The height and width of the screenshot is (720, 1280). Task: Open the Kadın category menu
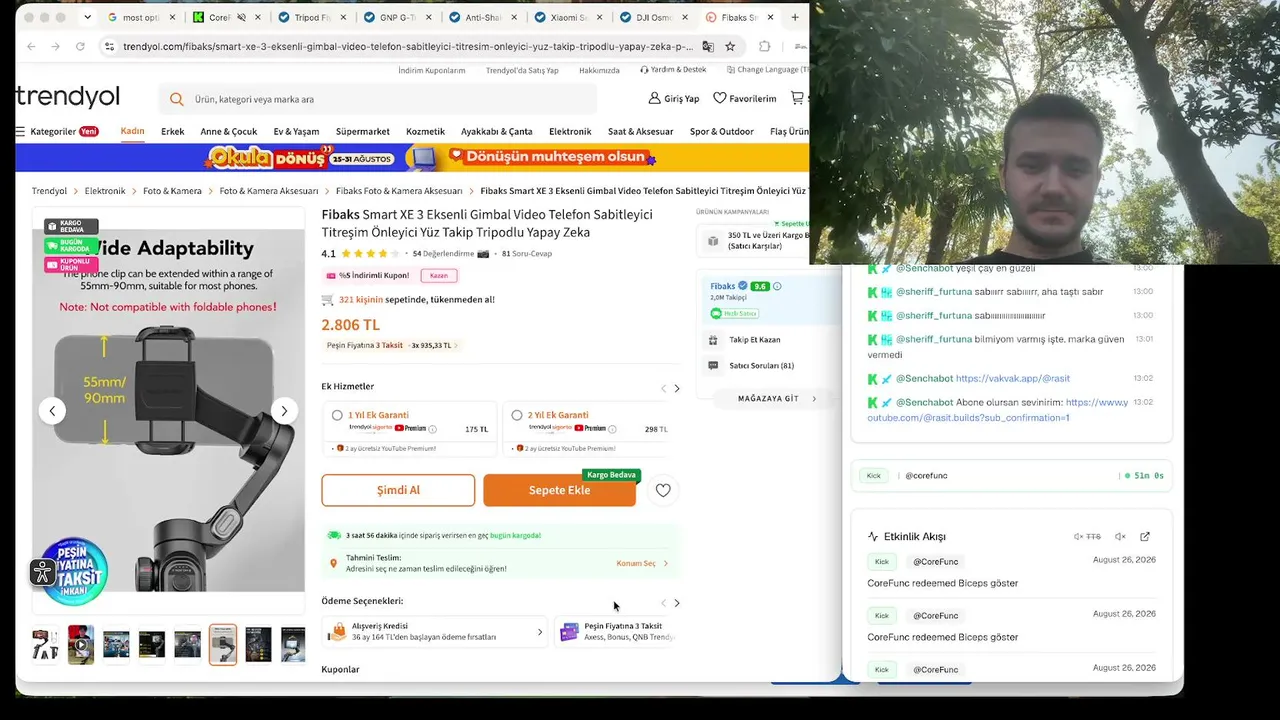point(132,131)
